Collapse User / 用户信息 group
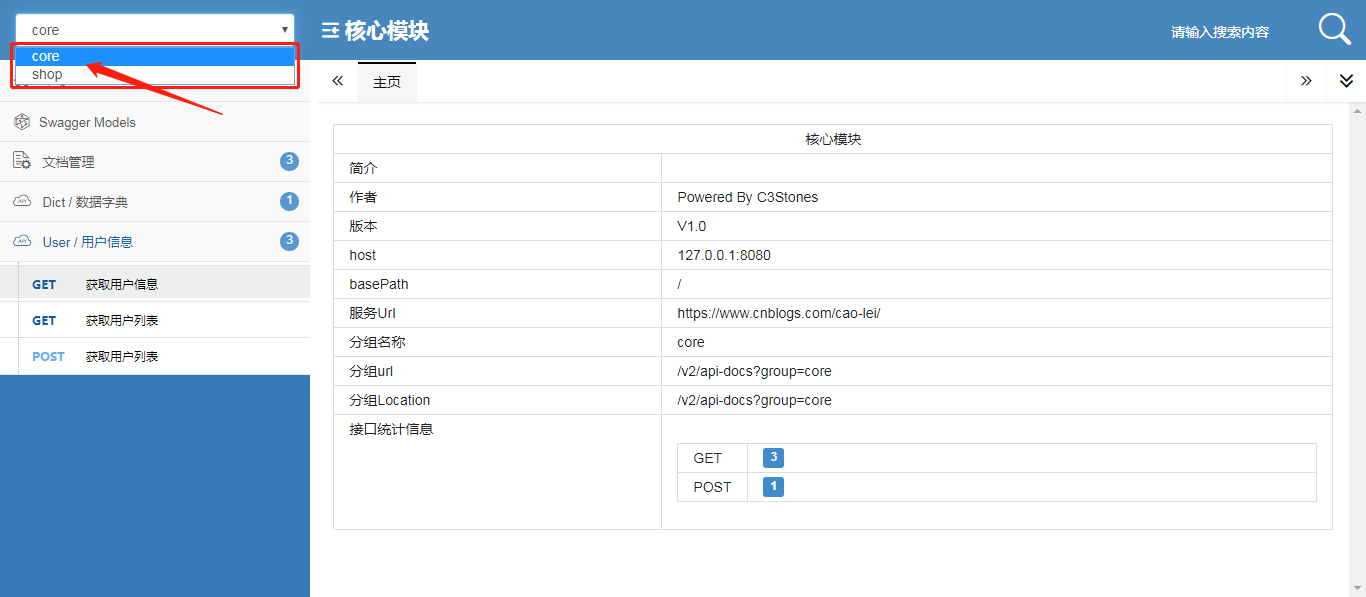The image size is (1366, 597). (x=155, y=242)
